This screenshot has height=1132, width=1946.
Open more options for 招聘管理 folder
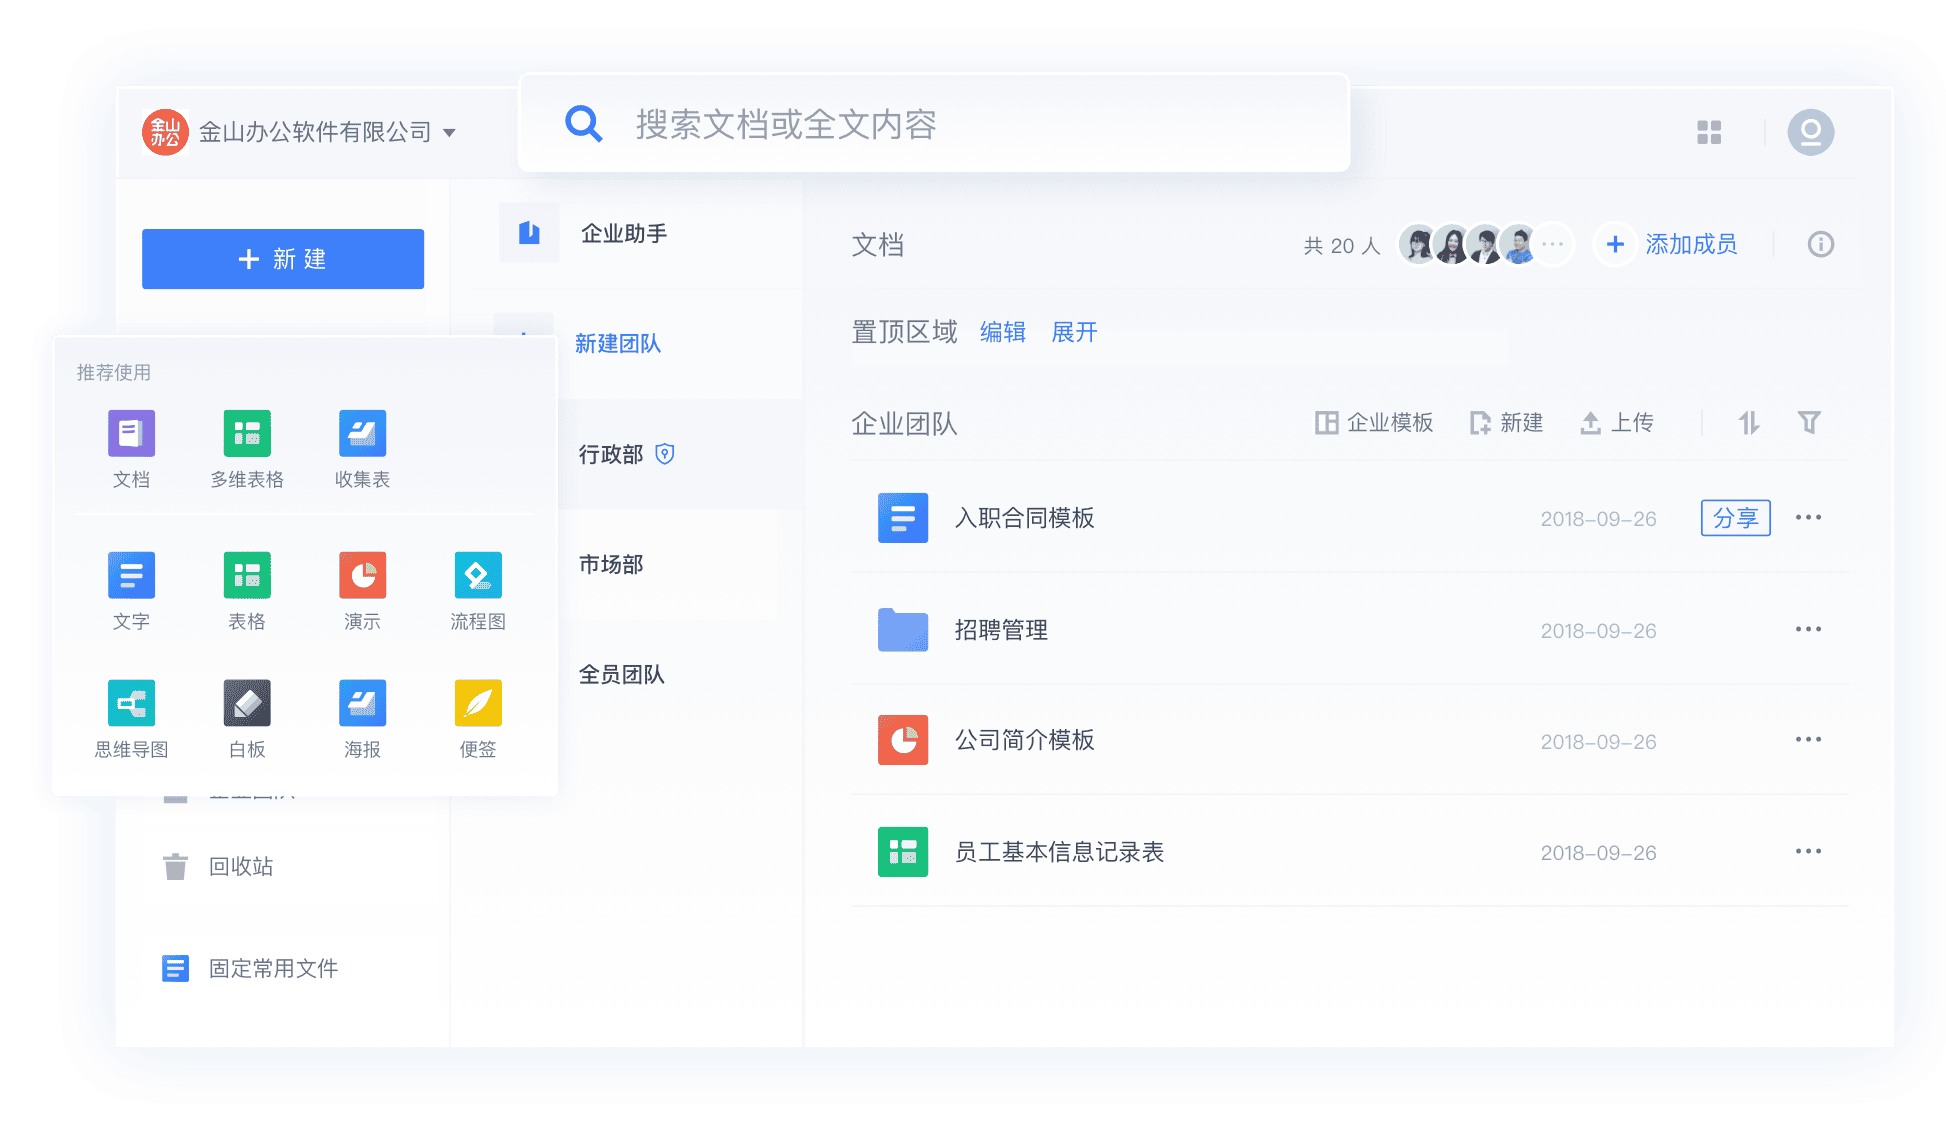pyautogui.click(x=1807, y=630)
